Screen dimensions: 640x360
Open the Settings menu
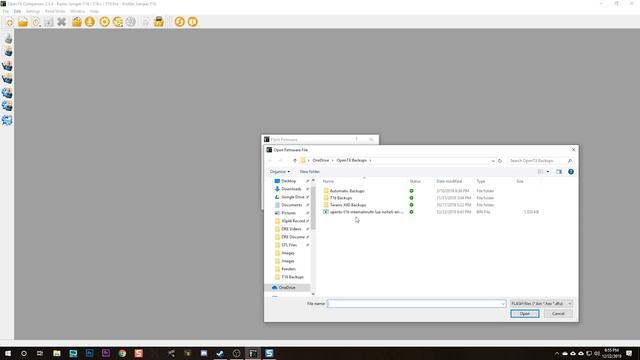coord(33,11)
